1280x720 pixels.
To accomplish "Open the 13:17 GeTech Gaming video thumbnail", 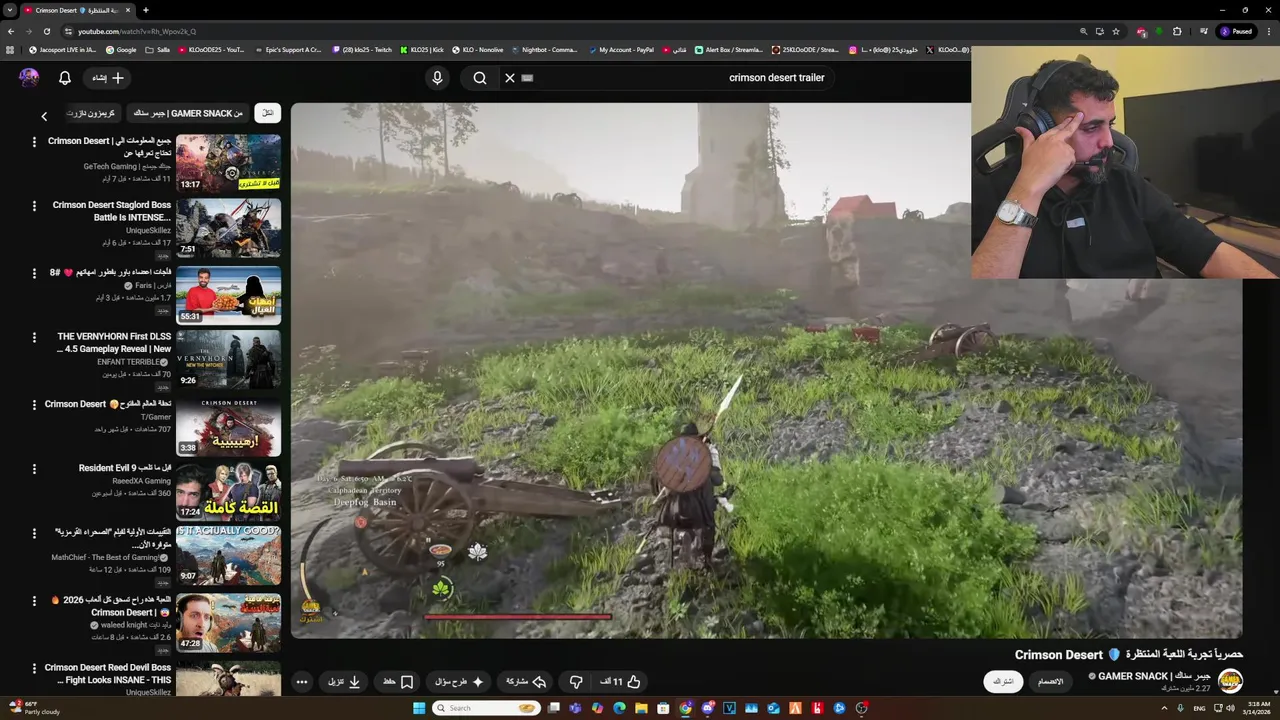I will (x=228, y=163).
